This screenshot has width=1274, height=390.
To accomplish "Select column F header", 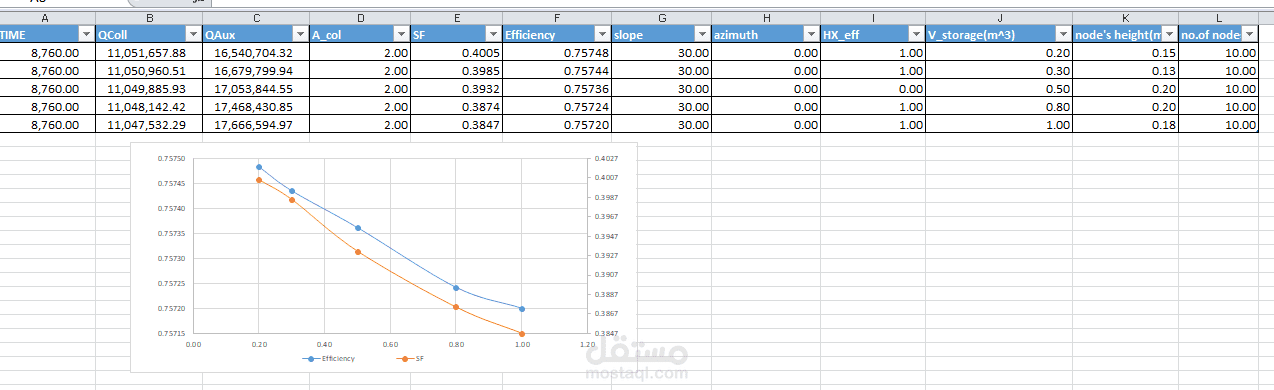I will [556, 18].
